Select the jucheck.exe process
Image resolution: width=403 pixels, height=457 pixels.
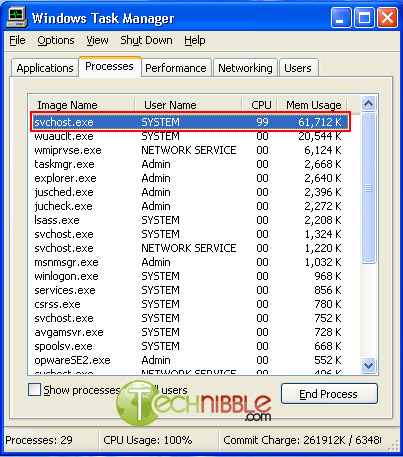pos(190,206)
